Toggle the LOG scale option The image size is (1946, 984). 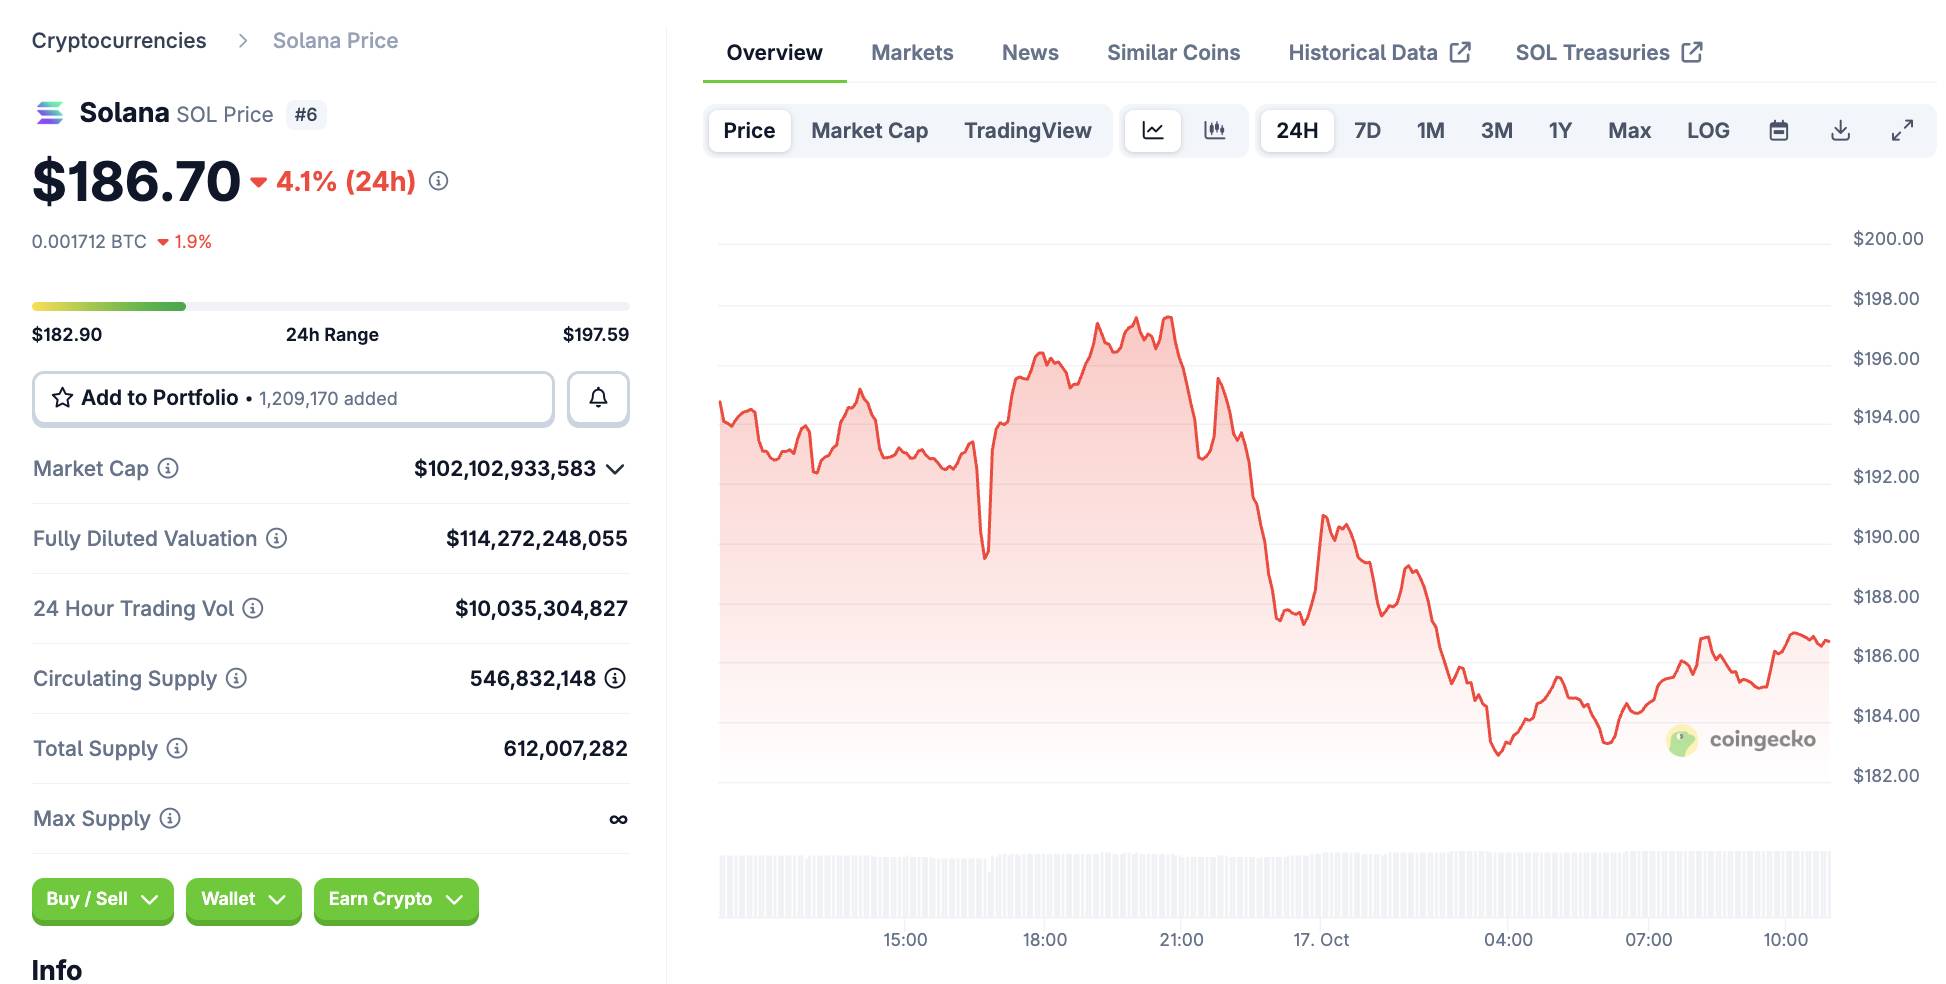pos(1707,131)
